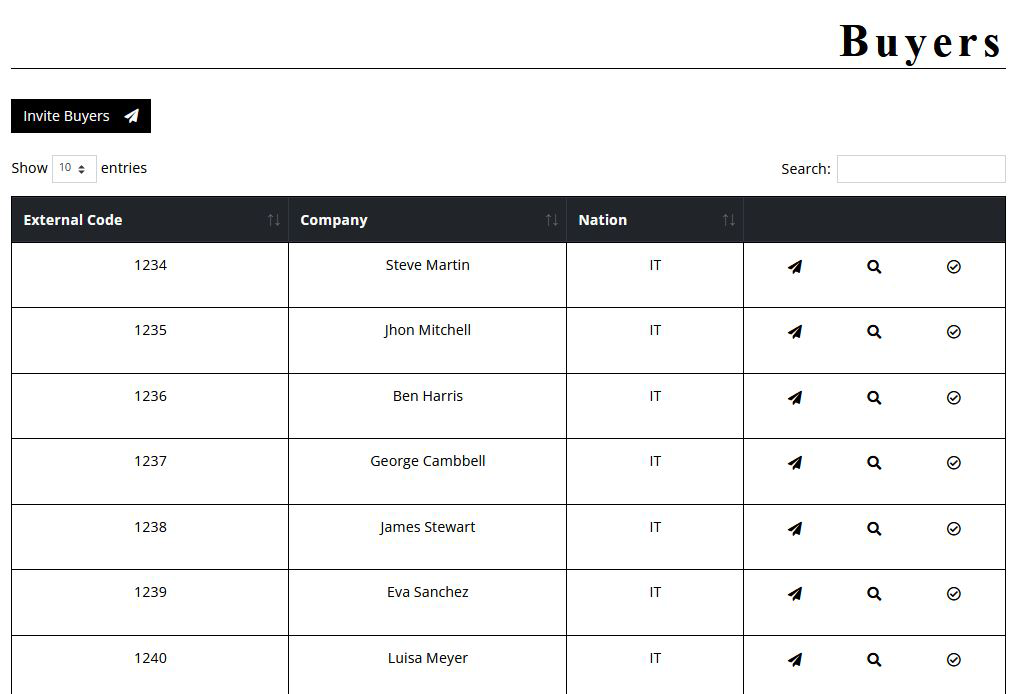Viewport: 1010px width, 694px height.
Task: Click the James Stewart company cell
Action: coord(427,527)
